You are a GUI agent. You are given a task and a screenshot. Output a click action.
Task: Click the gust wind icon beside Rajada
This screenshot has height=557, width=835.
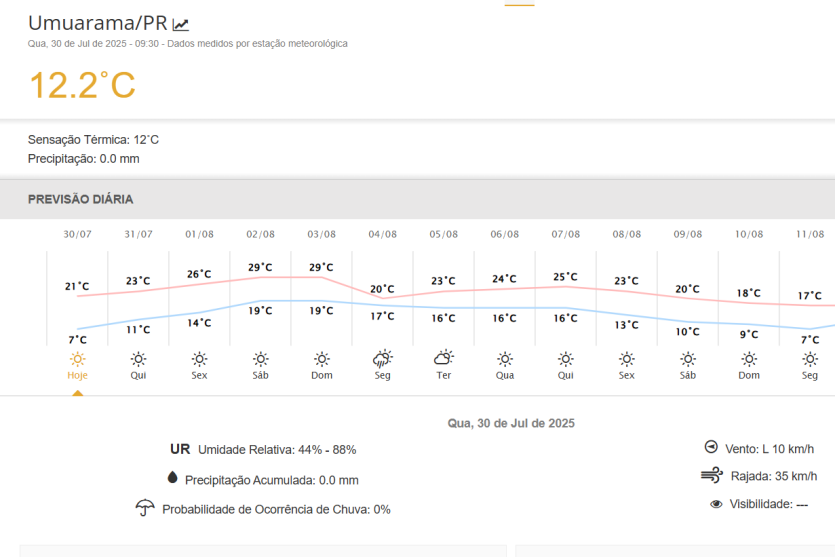tap(711, 475)
